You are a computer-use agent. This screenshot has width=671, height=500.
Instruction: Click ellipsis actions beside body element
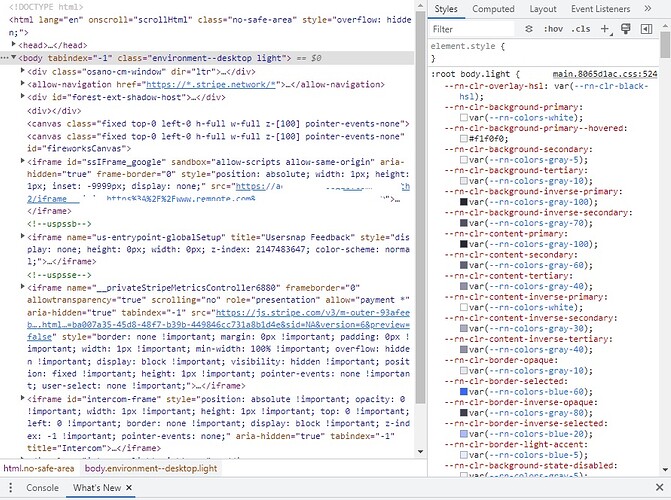tap(4, 58)
